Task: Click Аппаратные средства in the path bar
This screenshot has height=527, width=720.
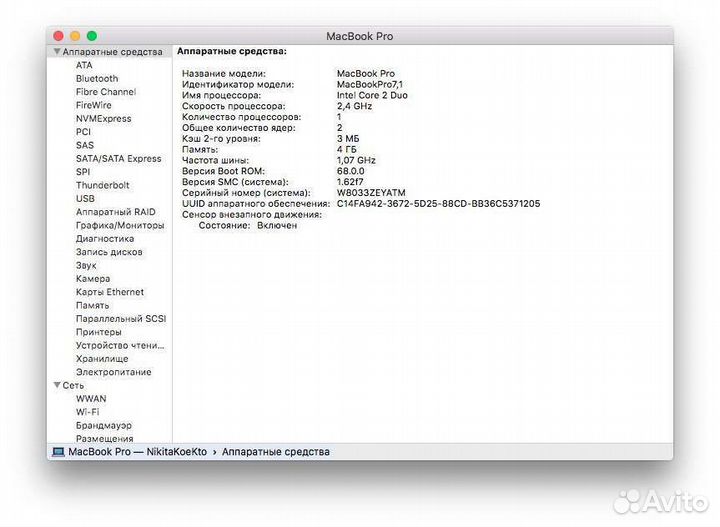Action: coord(276,452)
